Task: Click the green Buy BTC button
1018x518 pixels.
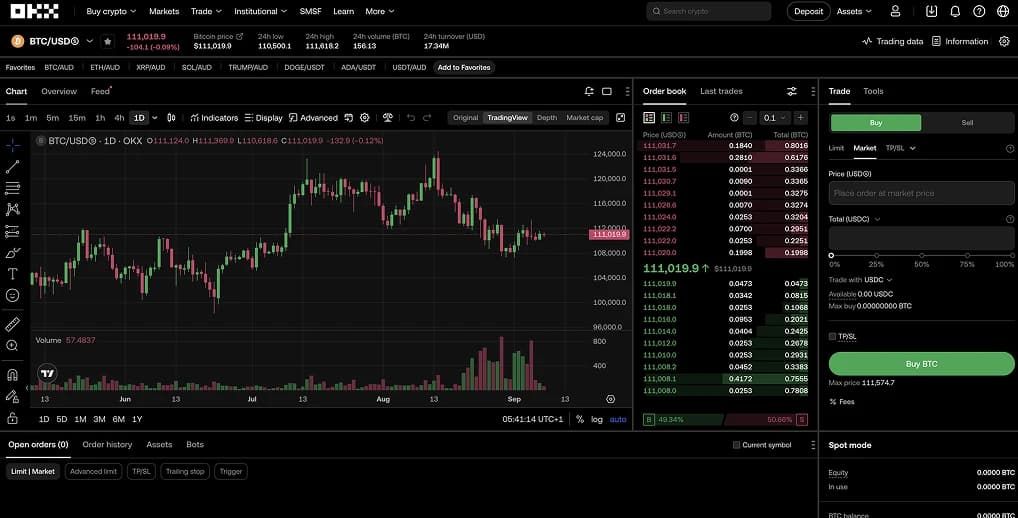Action: 921,364
